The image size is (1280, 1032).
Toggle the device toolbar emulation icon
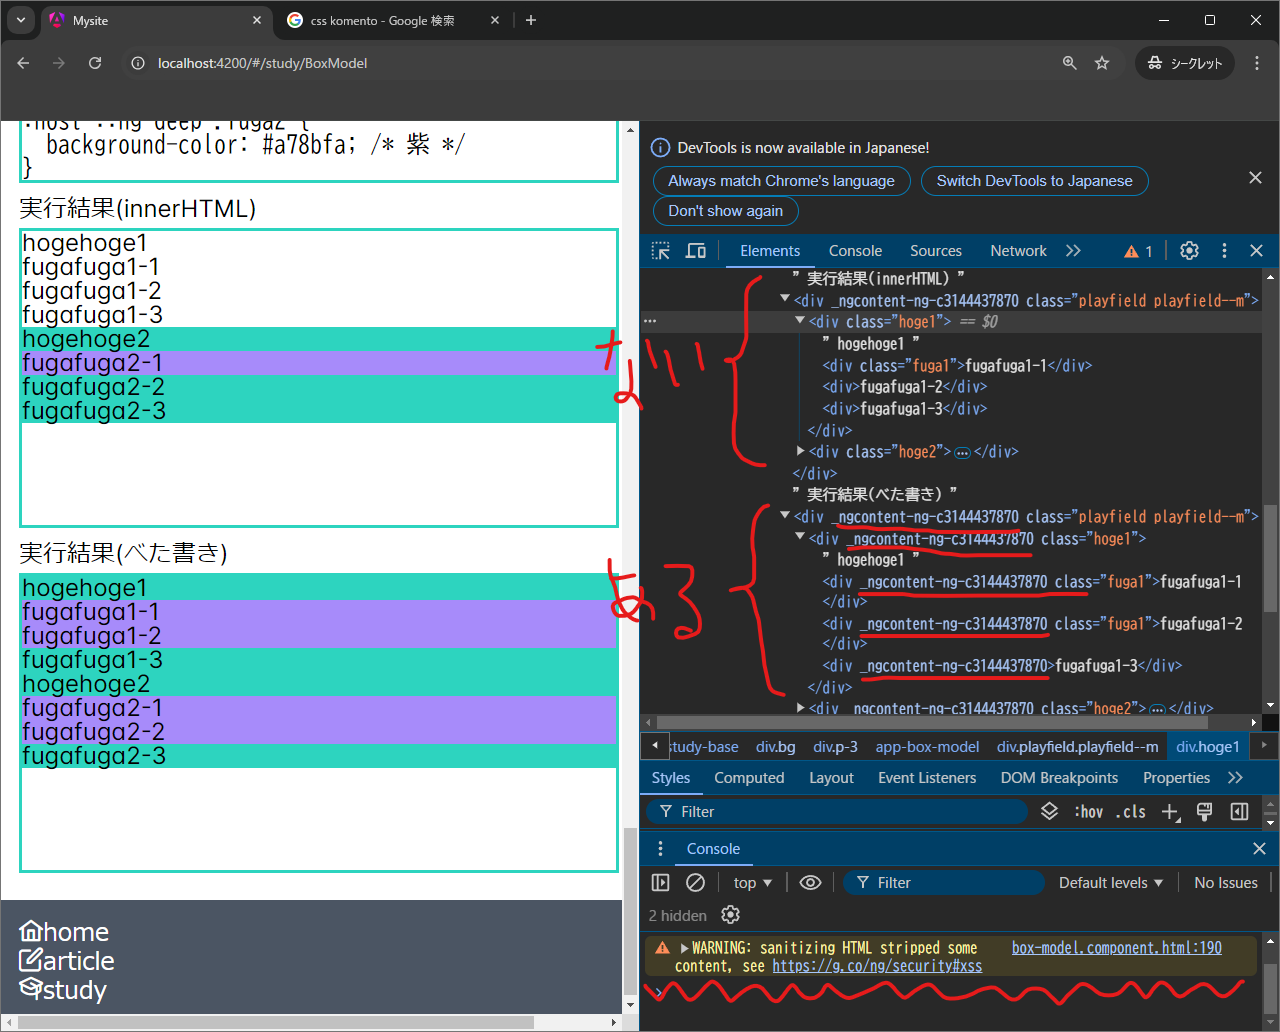696,251
